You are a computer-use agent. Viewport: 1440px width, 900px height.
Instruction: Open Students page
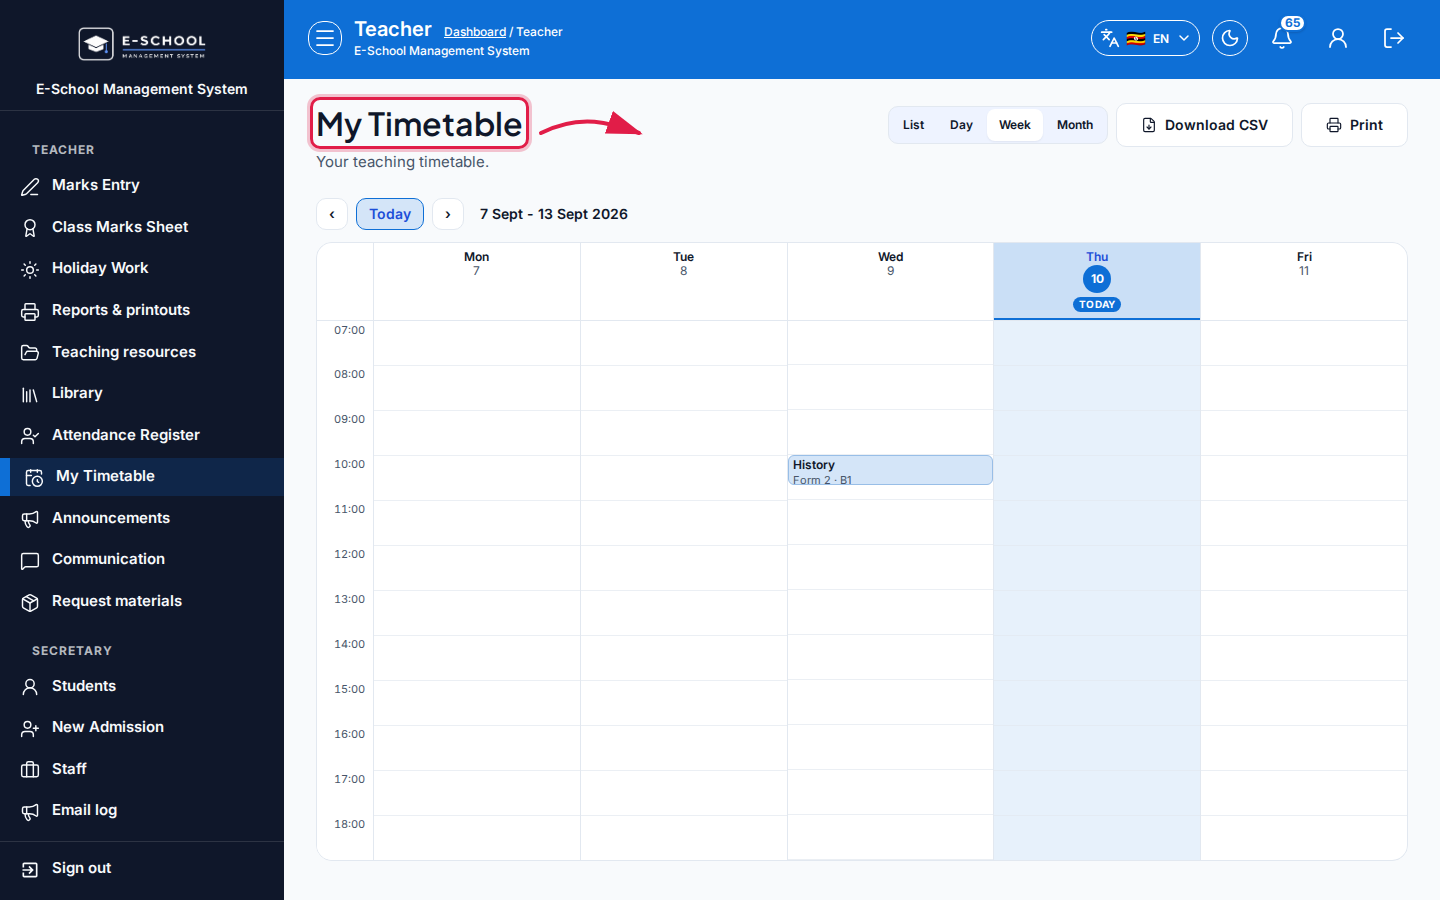[x=142, y=686]
